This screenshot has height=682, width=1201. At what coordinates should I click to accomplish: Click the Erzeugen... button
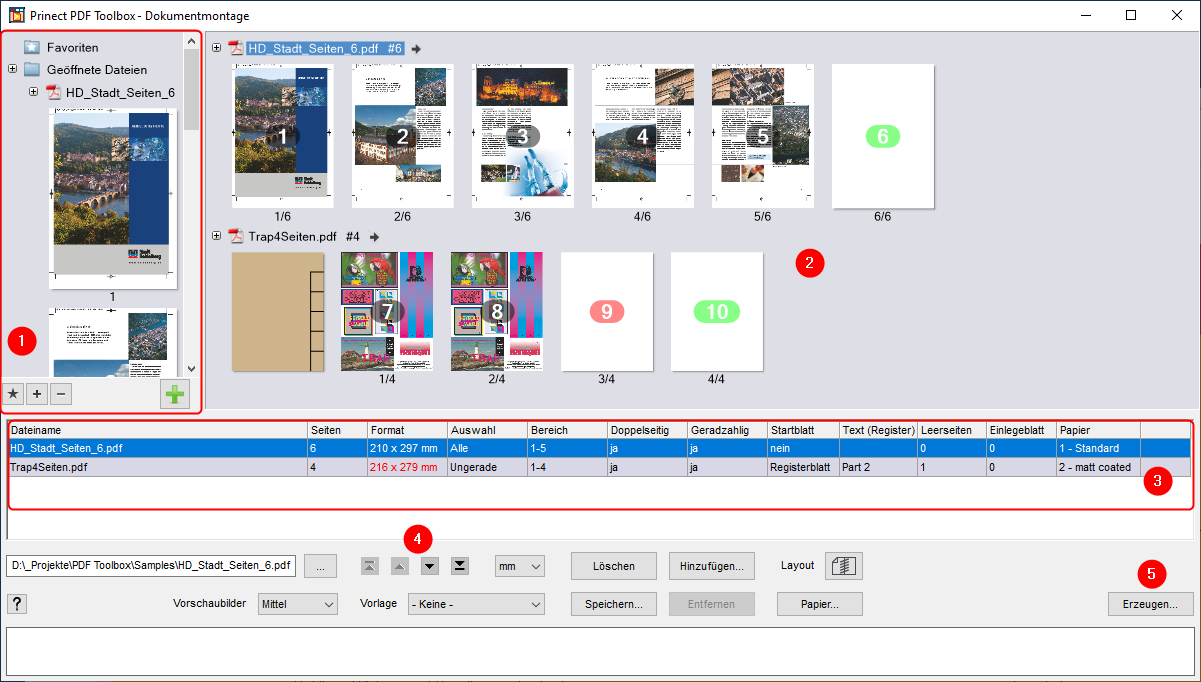tap(1151, 604)
